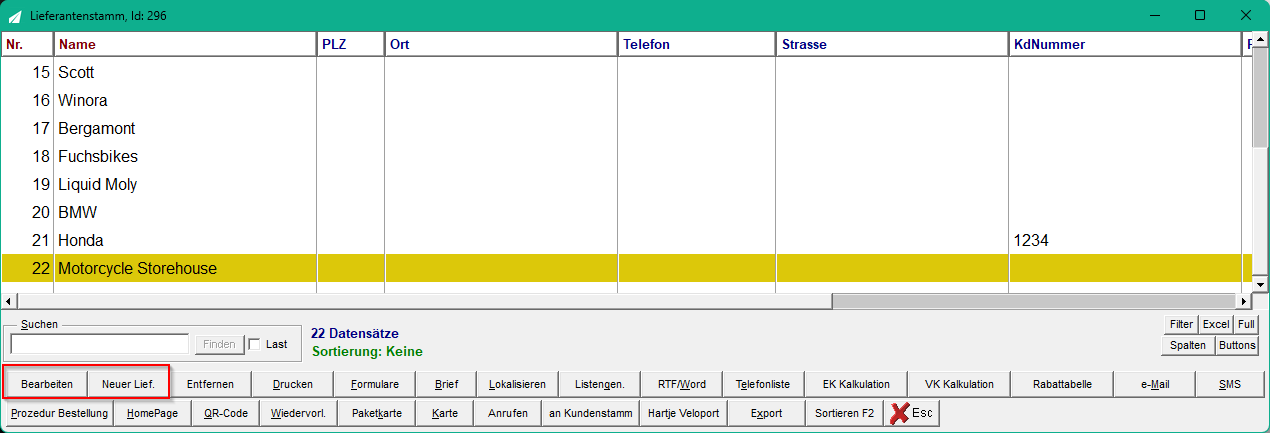Image resolution: width=1270 pixels, height=433 pixels.
Task: Click the HomePage button
Action: click(x=152, y=413)
